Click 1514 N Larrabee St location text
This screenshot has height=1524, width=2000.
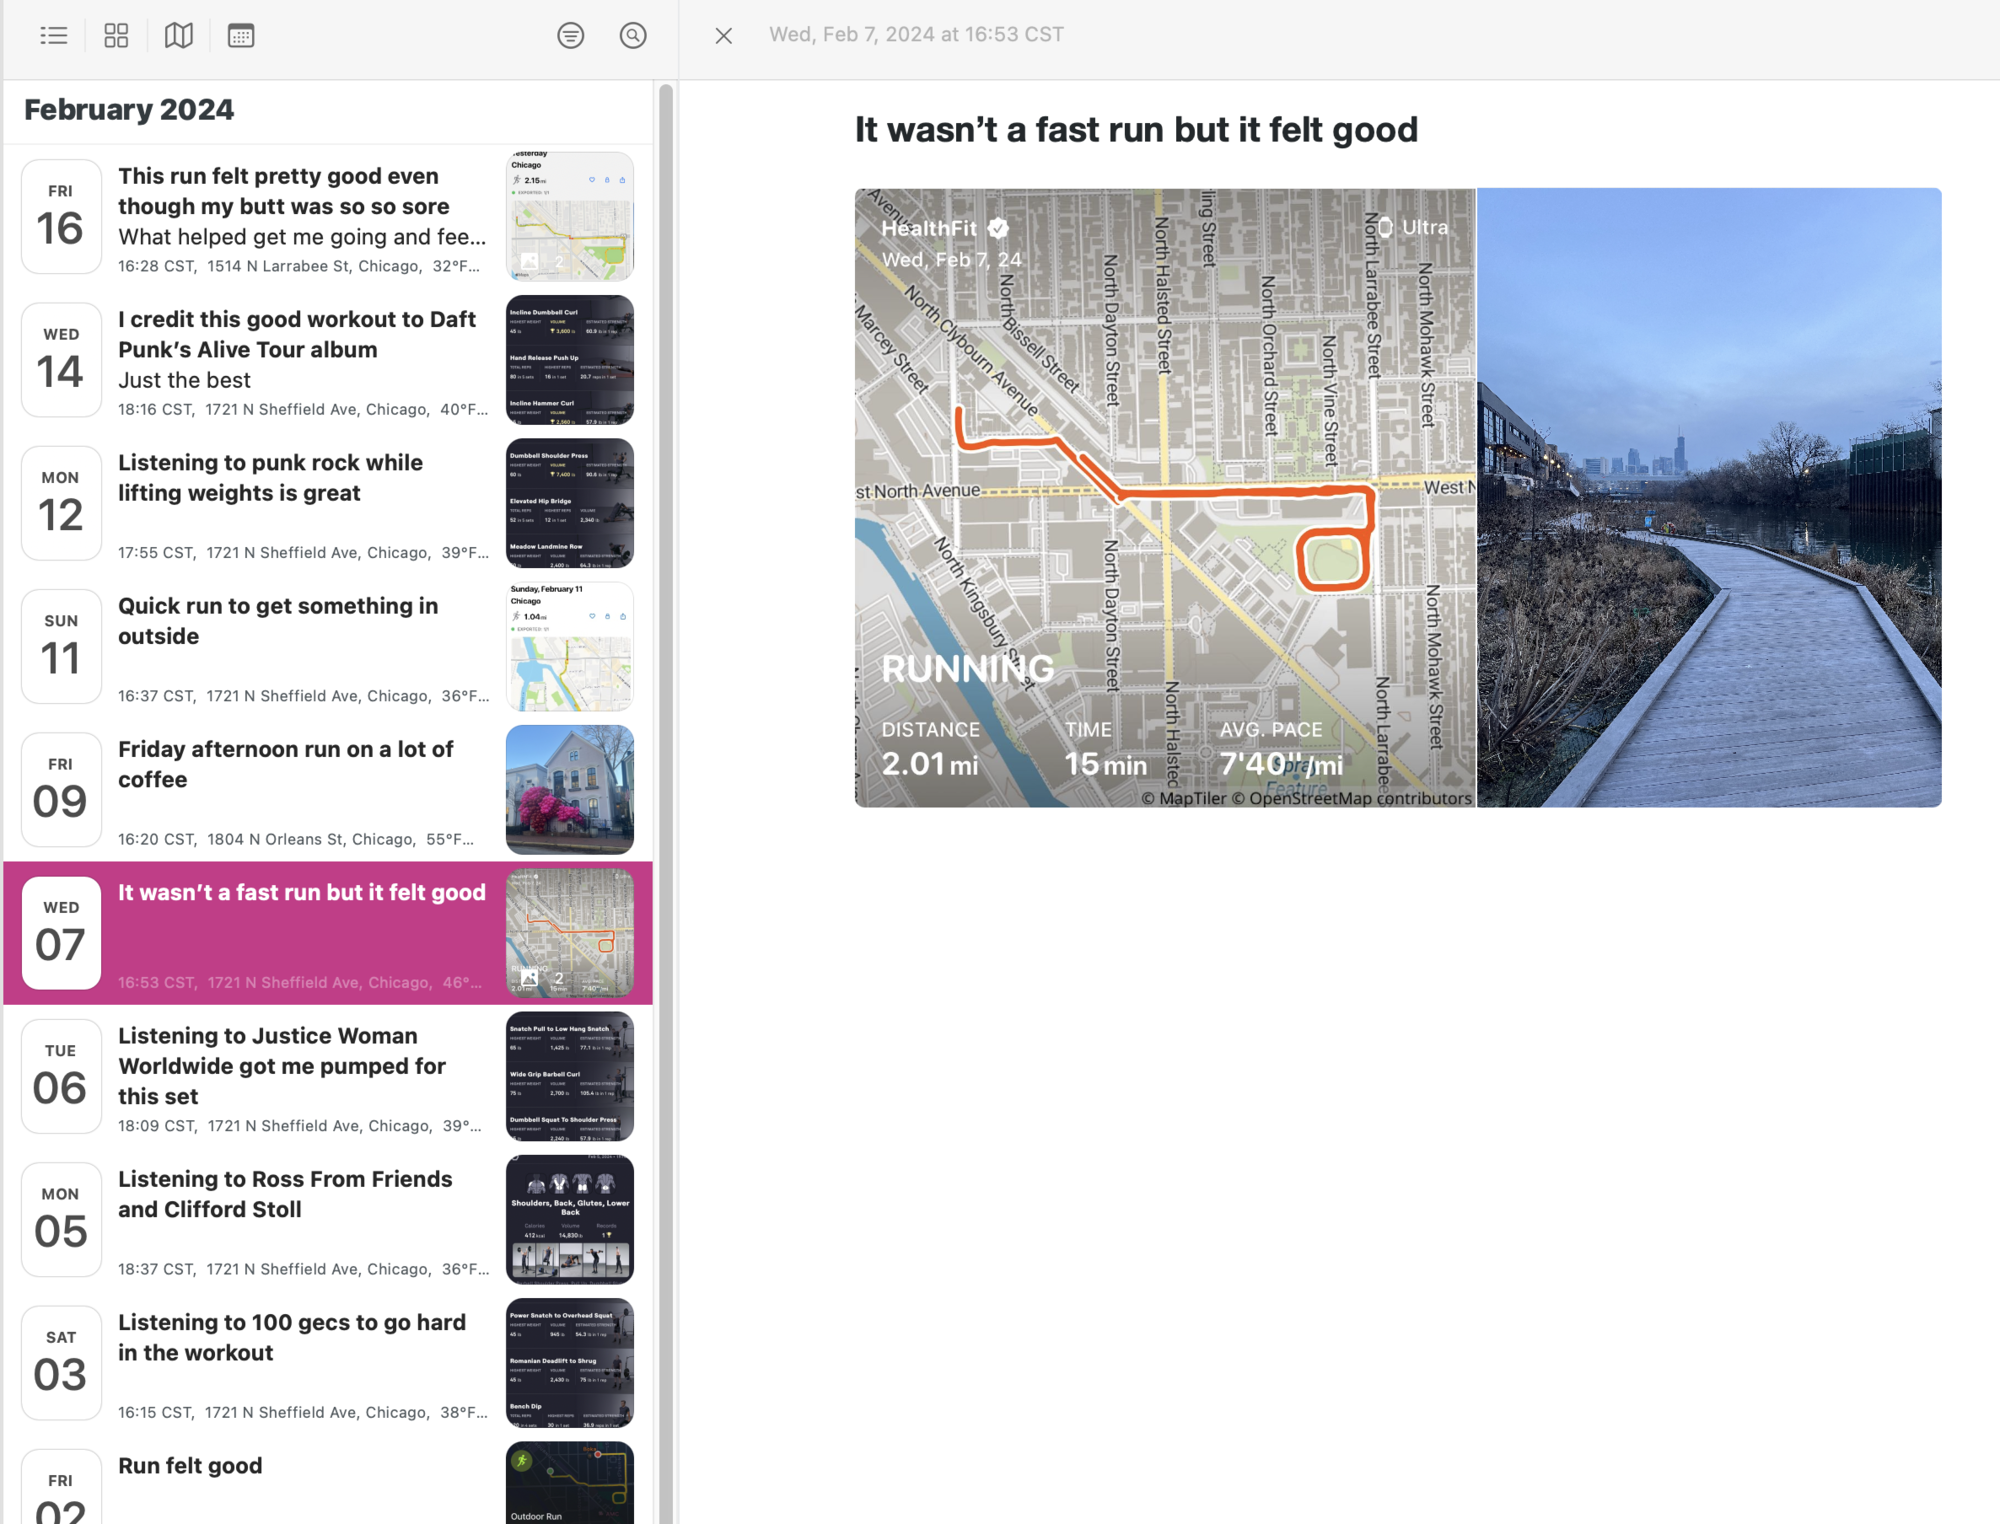pyautogui.click(x=314, y=266)
